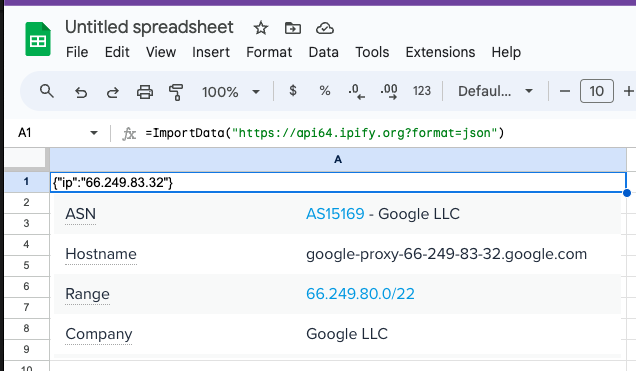Click the Range label

(87, 294)
